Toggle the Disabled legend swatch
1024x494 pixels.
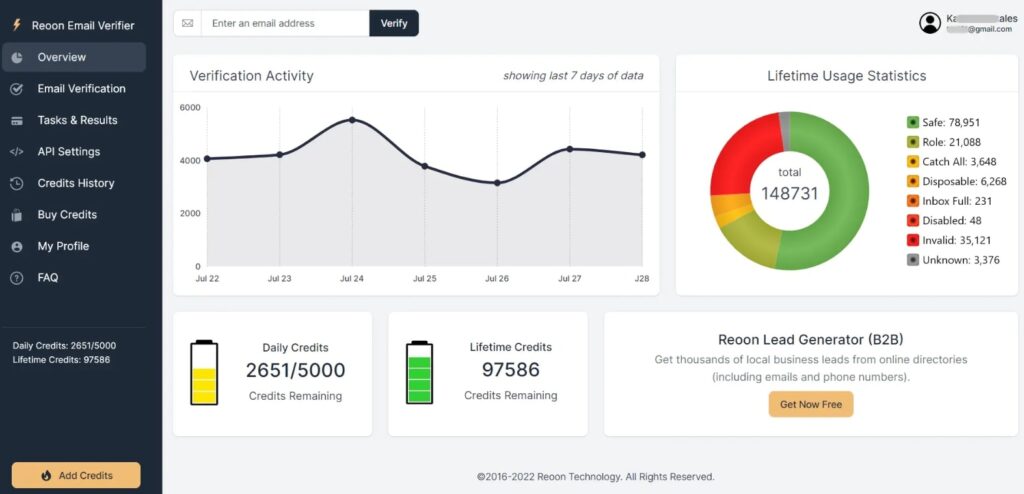(x=912, y=220)
